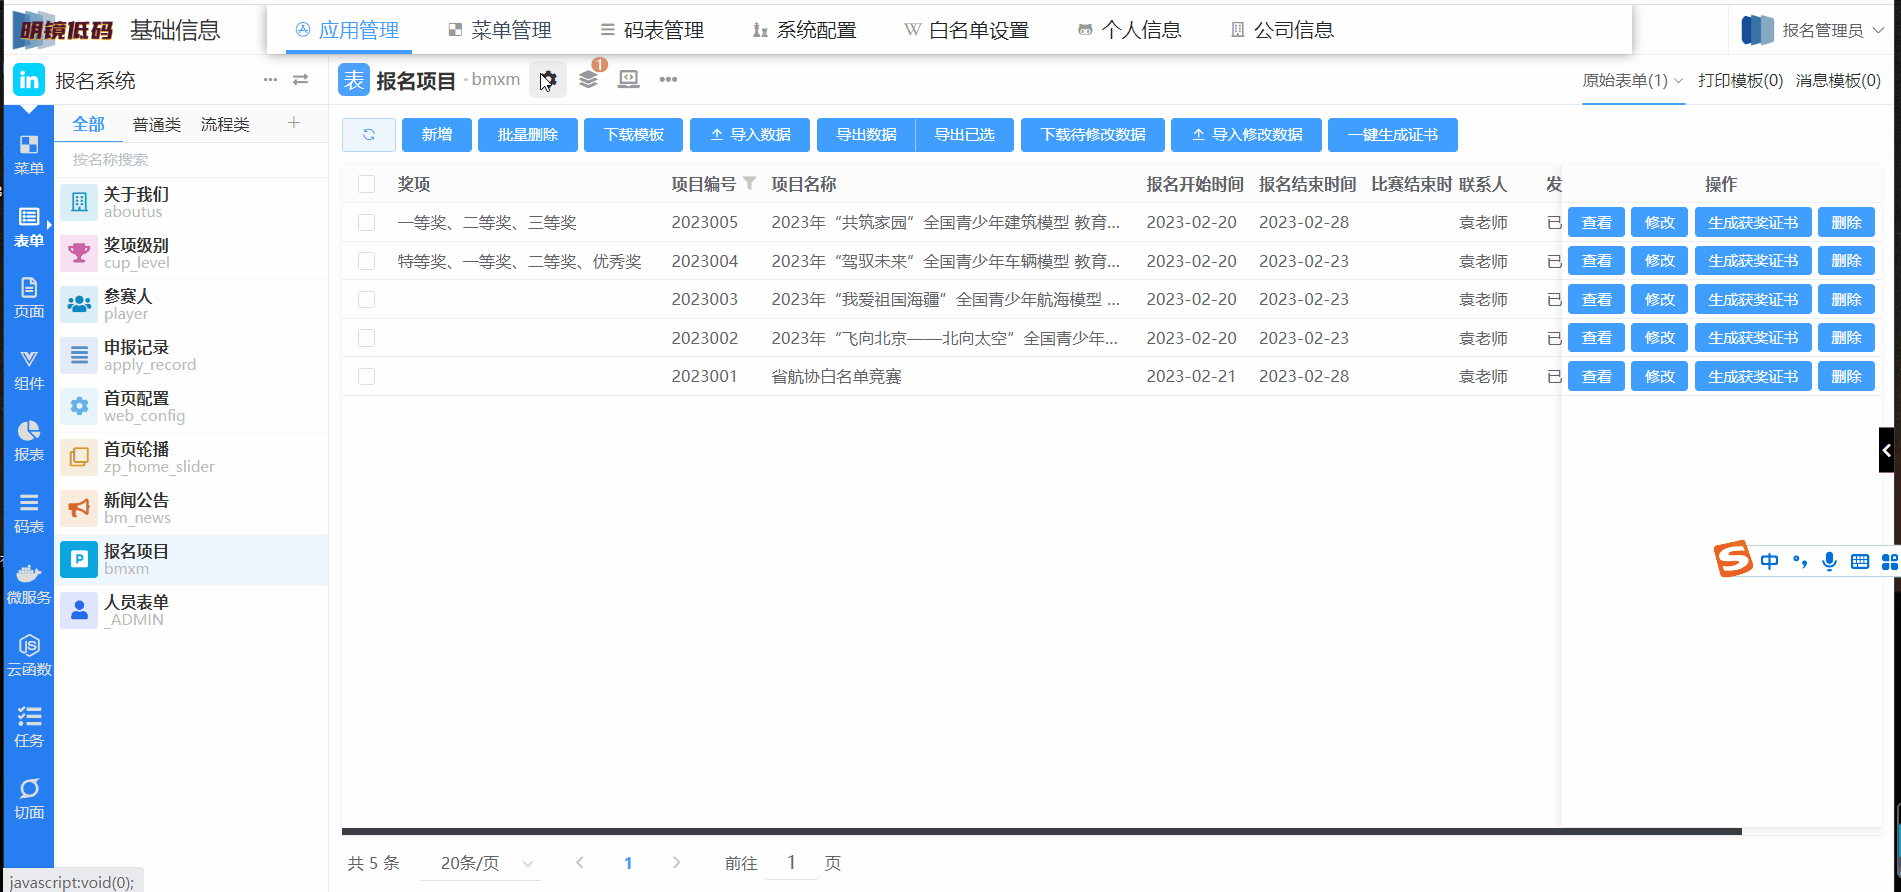
Task: Check the row for project 2023003
Action: coord(367,299)
